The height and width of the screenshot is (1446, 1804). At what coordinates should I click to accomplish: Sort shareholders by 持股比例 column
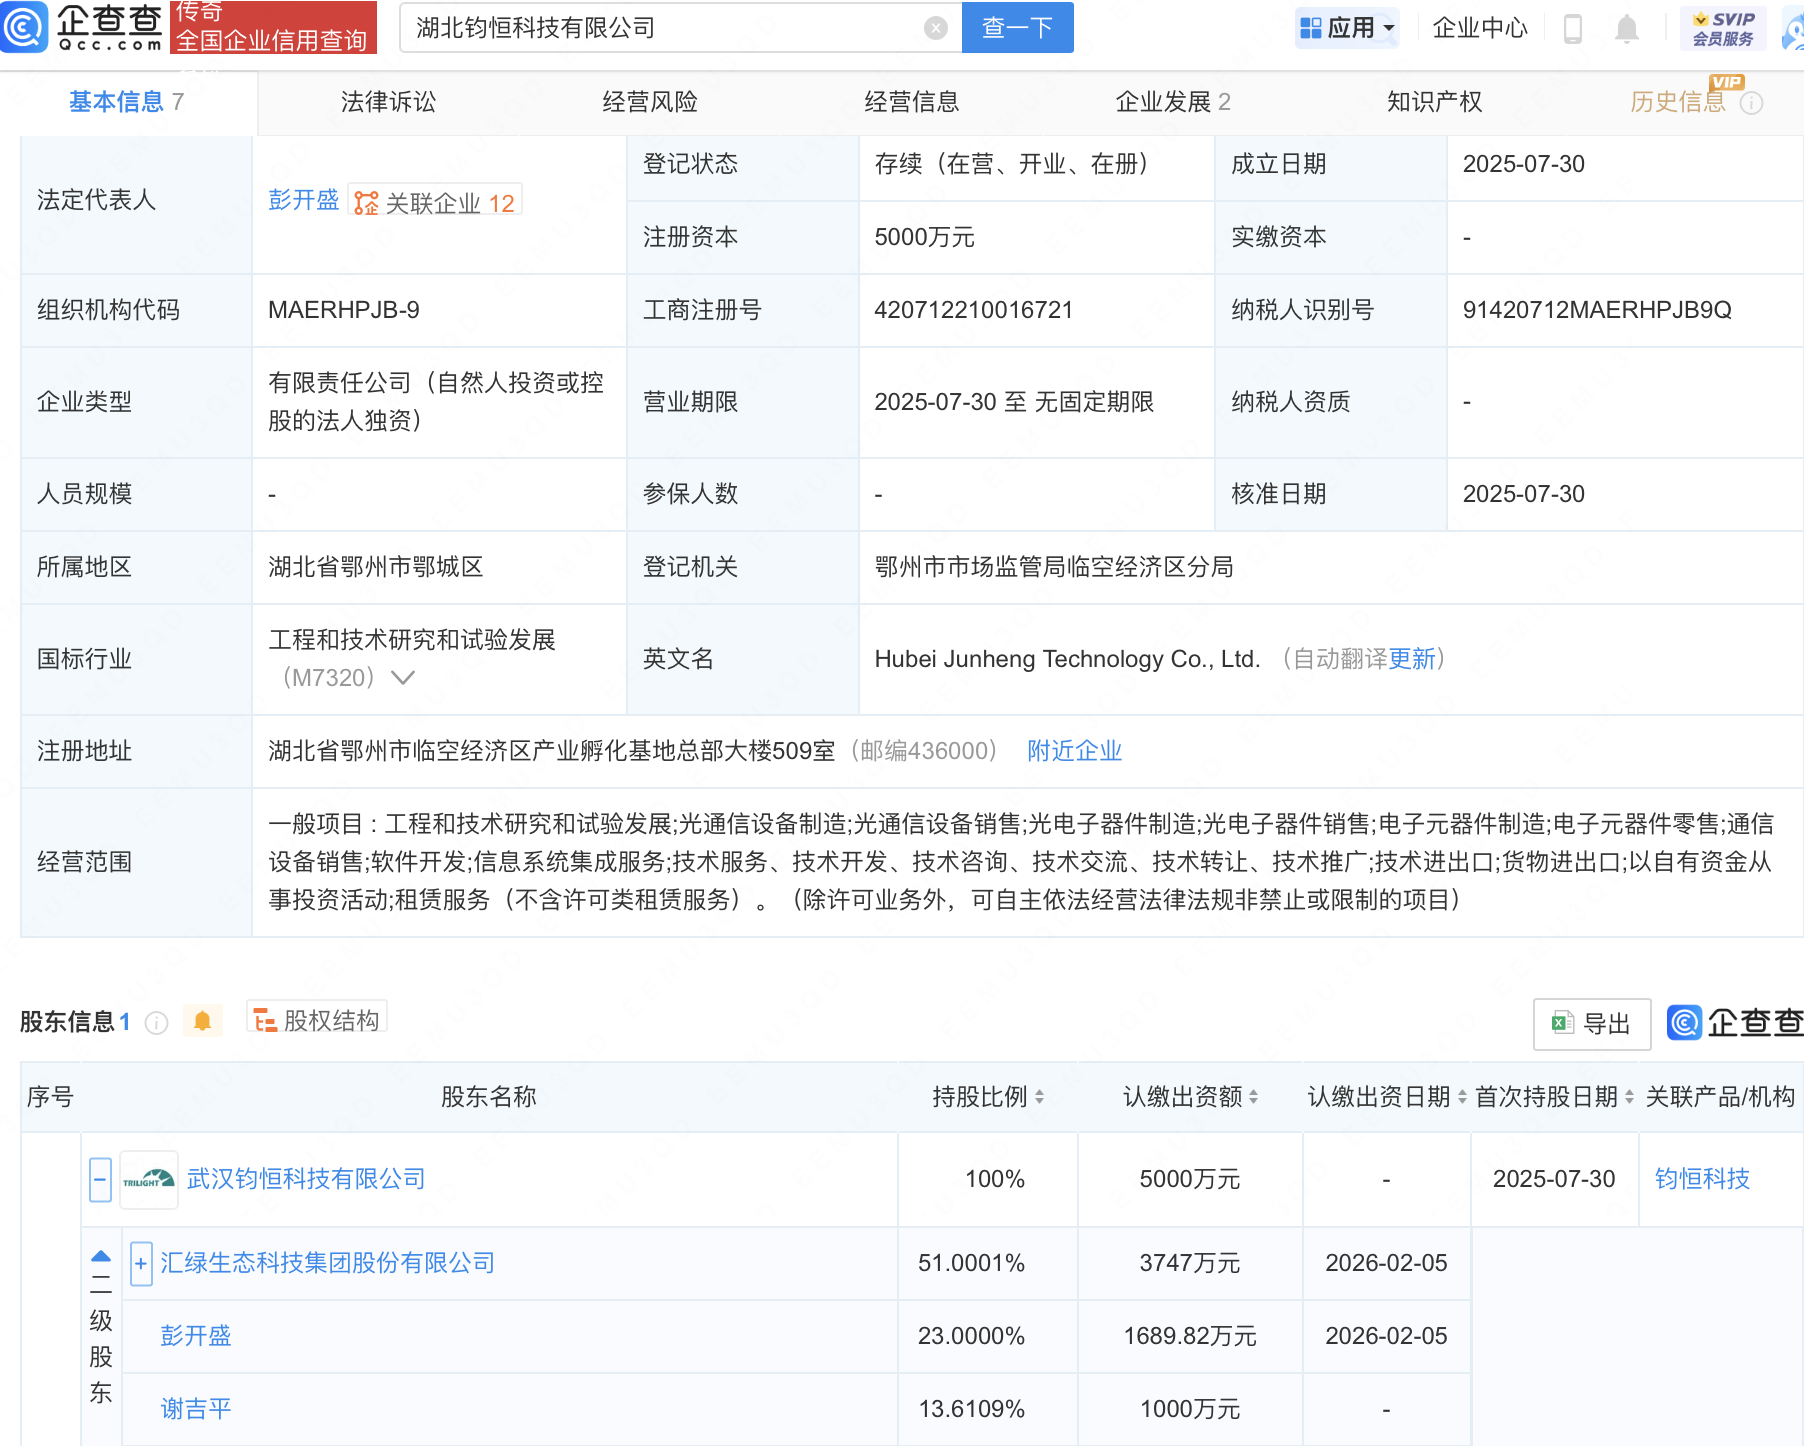(1041, 1096)
